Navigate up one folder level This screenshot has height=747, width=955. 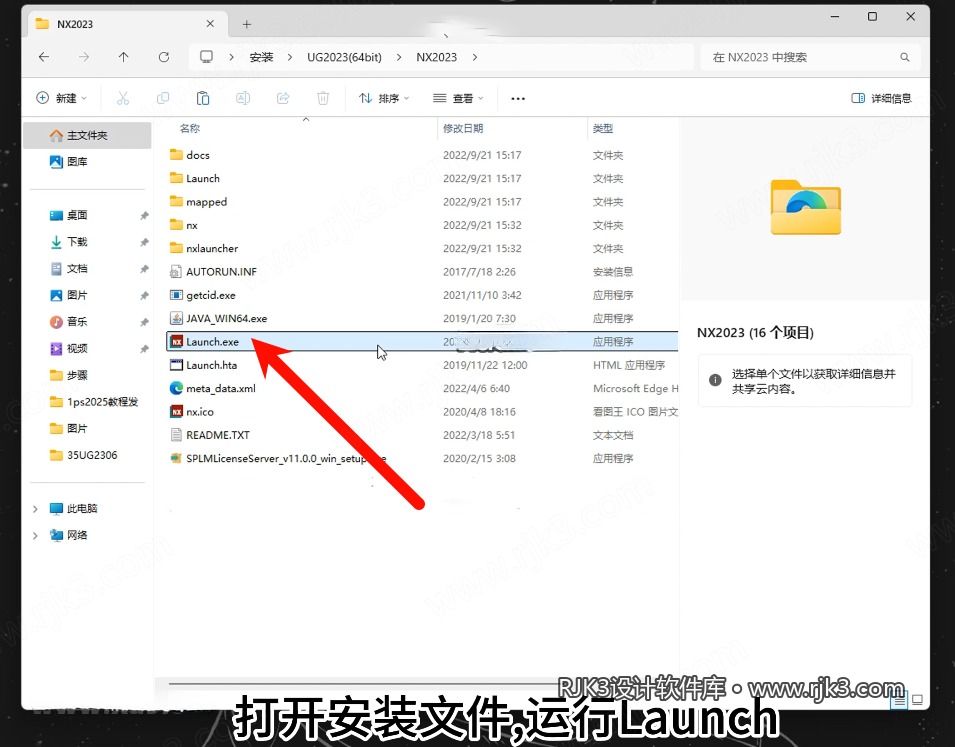(124, 57)
